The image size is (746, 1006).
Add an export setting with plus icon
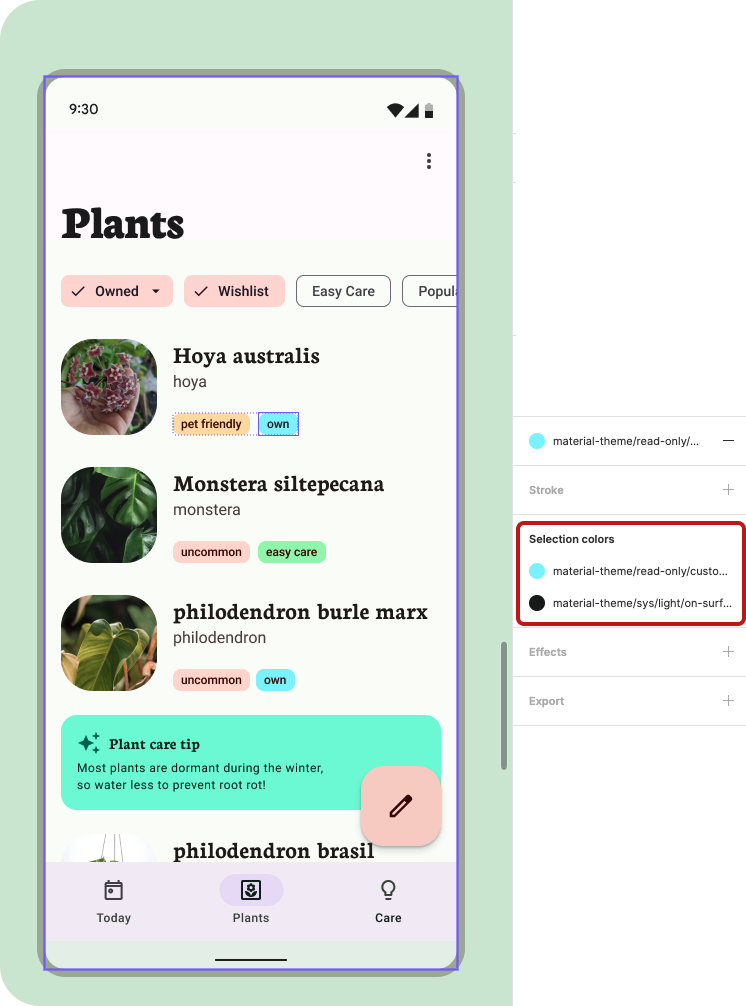(x=728, y=701)
